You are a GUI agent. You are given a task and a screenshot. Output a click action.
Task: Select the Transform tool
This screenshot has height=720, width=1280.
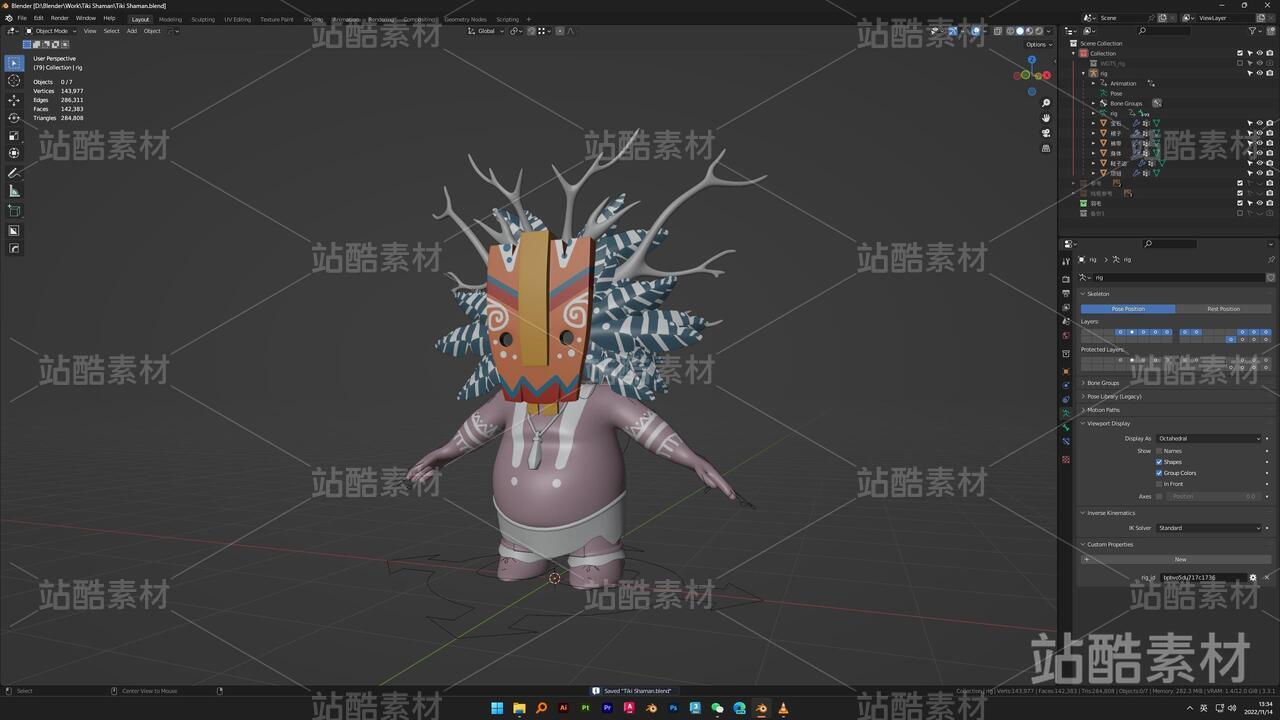[14, 153]
